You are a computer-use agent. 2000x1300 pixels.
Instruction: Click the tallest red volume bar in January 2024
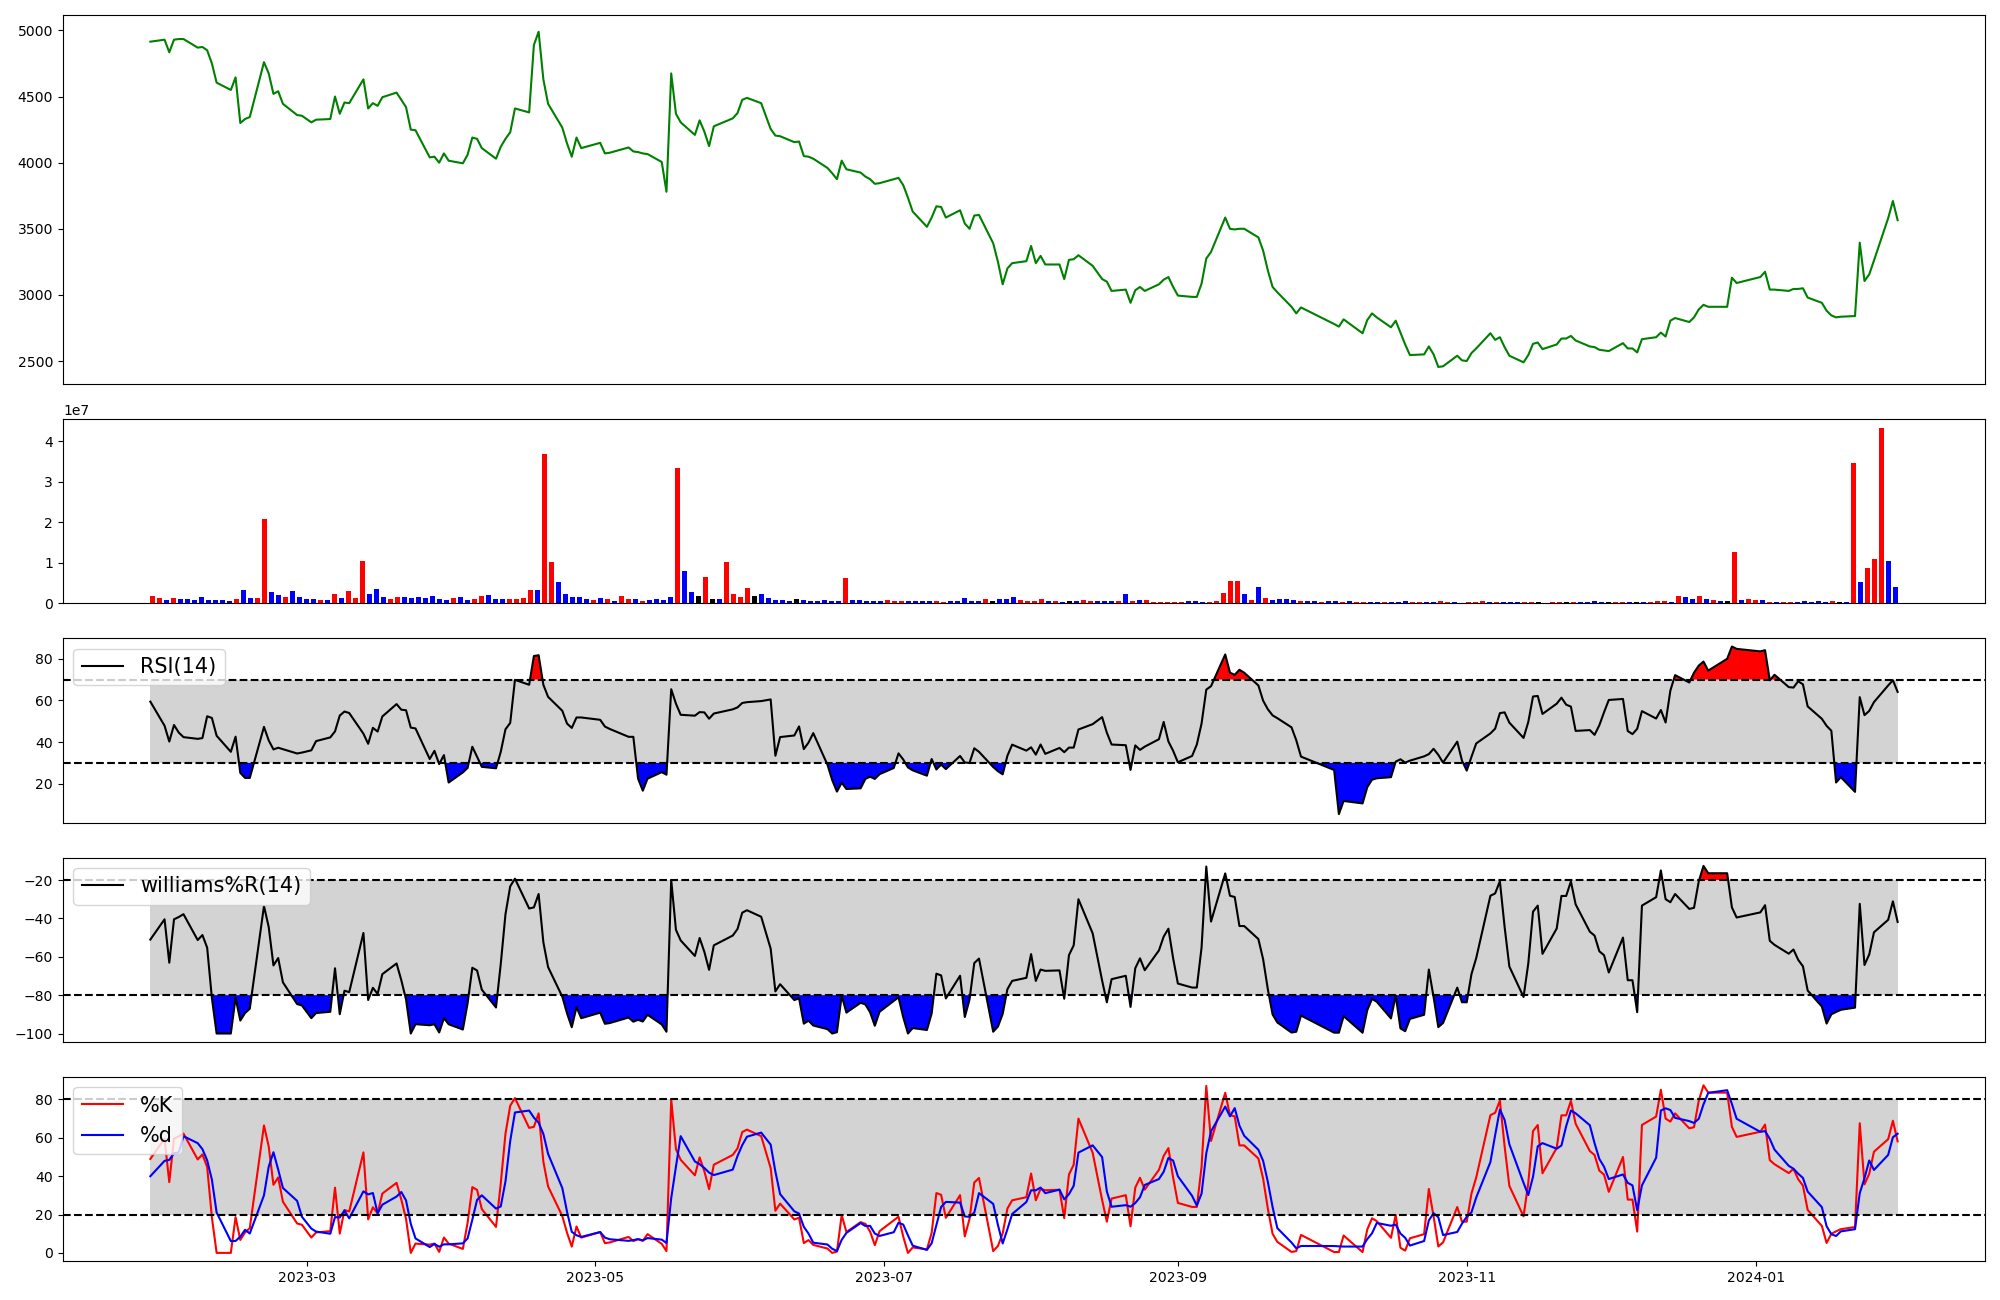point(1881,516)
